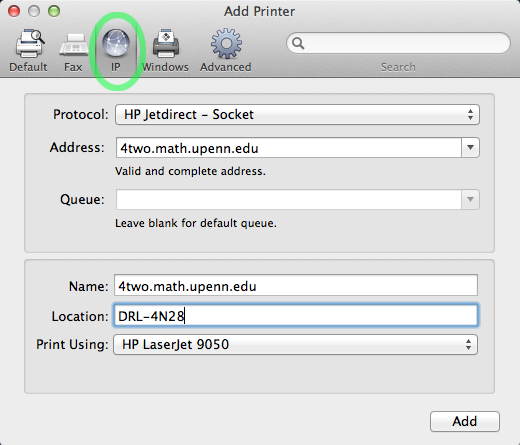
Task: Open the Print Using HP LaserJet dropdown
Action: coord(295,344)
